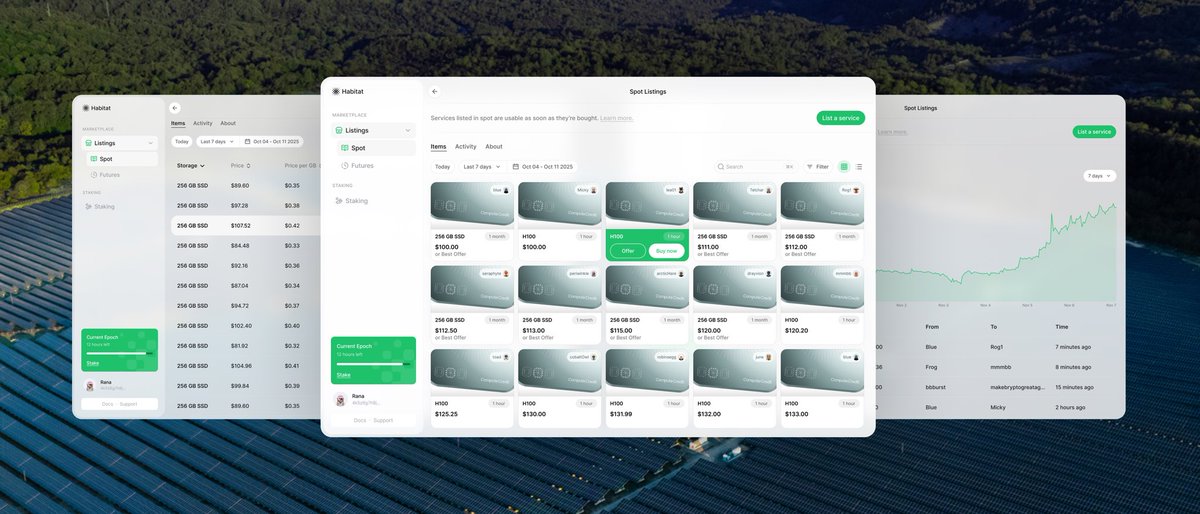Click the Current Epoch progress bar in front window
The height and width of the screenshot is (514, 1200).
pyautogui.click(x=374, y=364)
